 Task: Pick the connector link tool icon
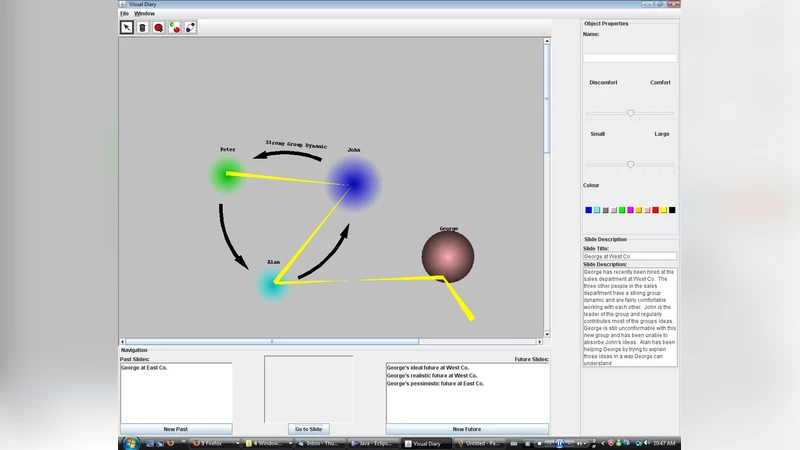pos(190,28)
